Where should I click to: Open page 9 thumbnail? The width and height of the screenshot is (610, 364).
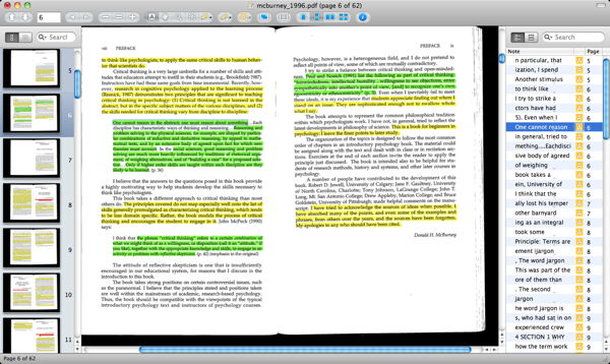32,247
